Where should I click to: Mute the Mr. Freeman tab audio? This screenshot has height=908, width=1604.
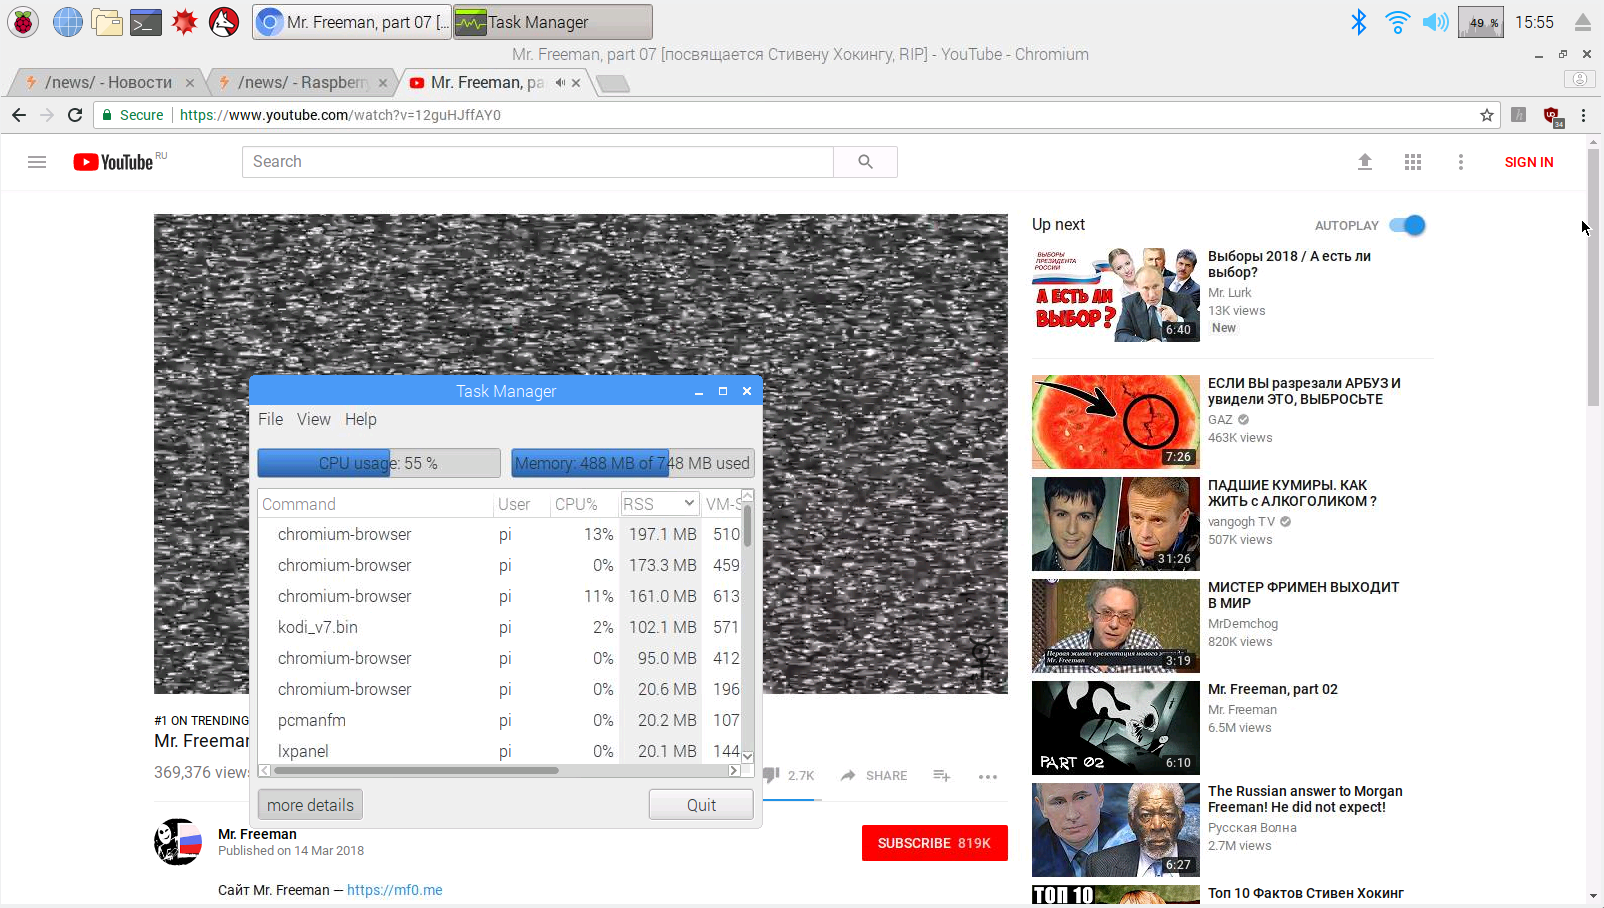(560, 83)
